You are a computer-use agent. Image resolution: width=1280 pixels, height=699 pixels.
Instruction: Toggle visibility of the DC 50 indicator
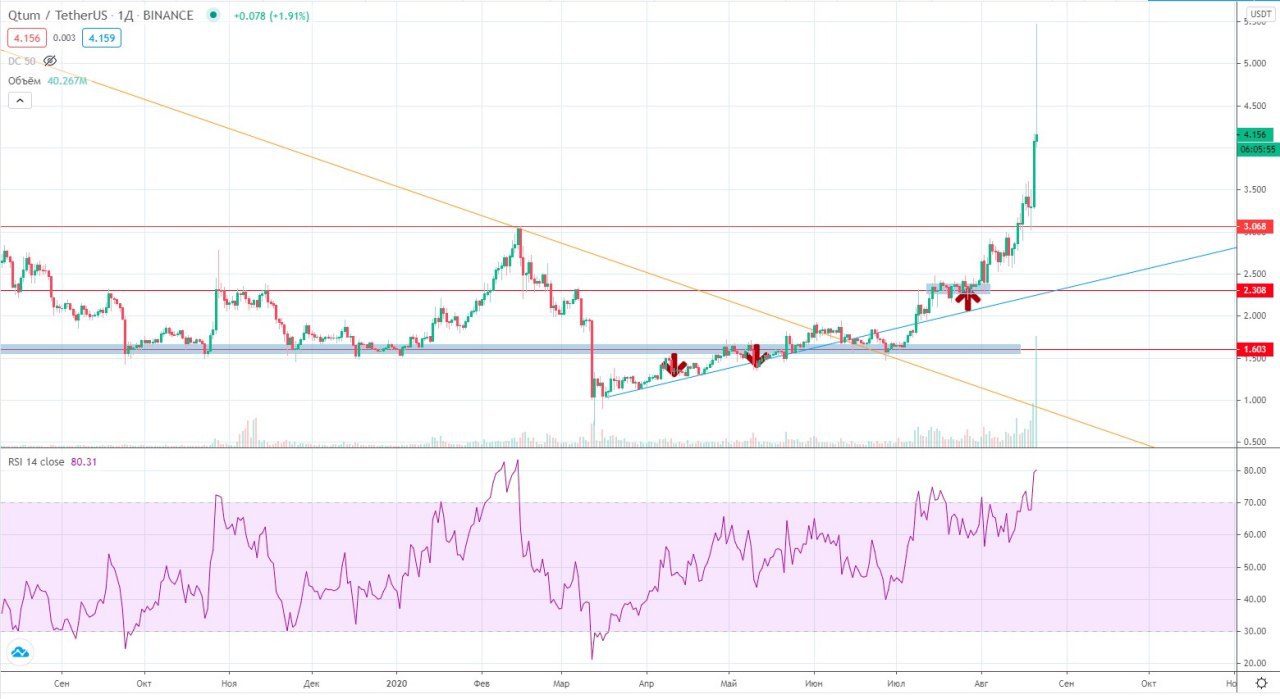tap(50, 61)
